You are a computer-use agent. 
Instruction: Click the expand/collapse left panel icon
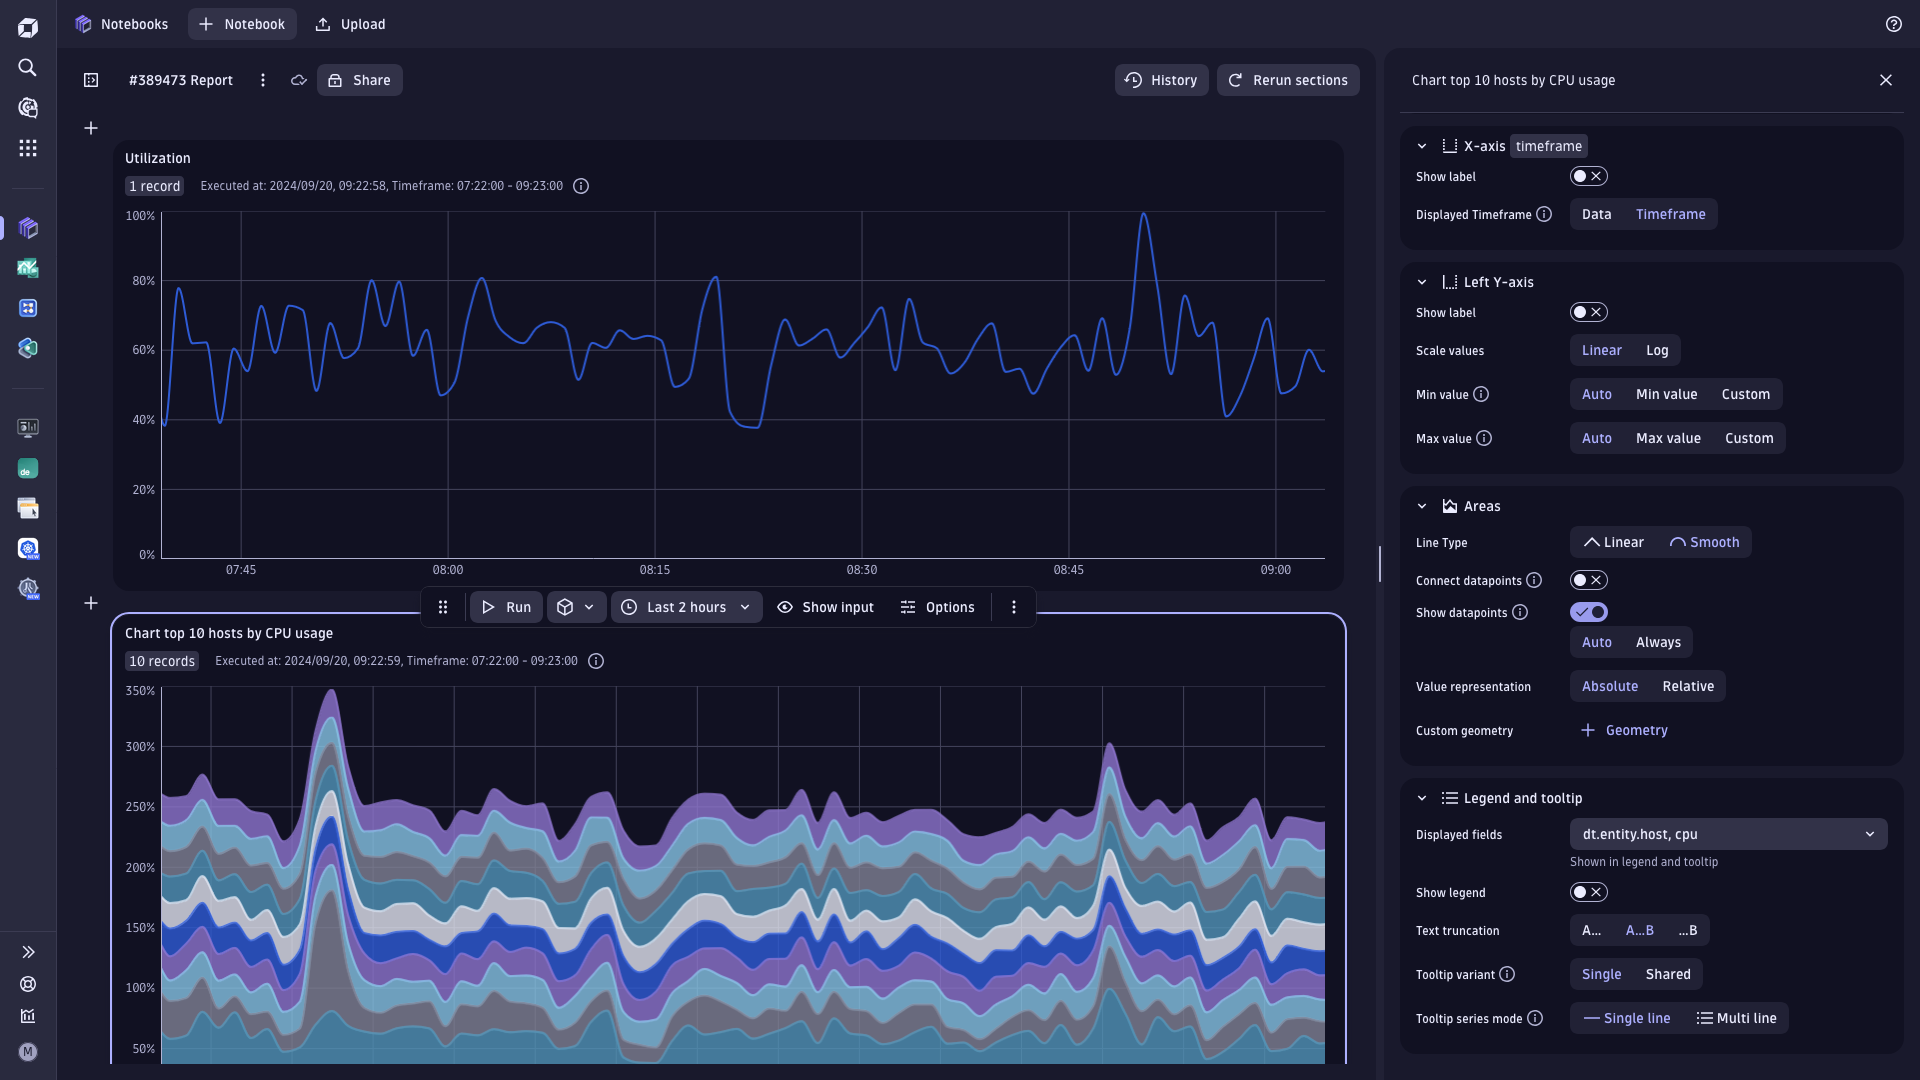tap(28, 951)
